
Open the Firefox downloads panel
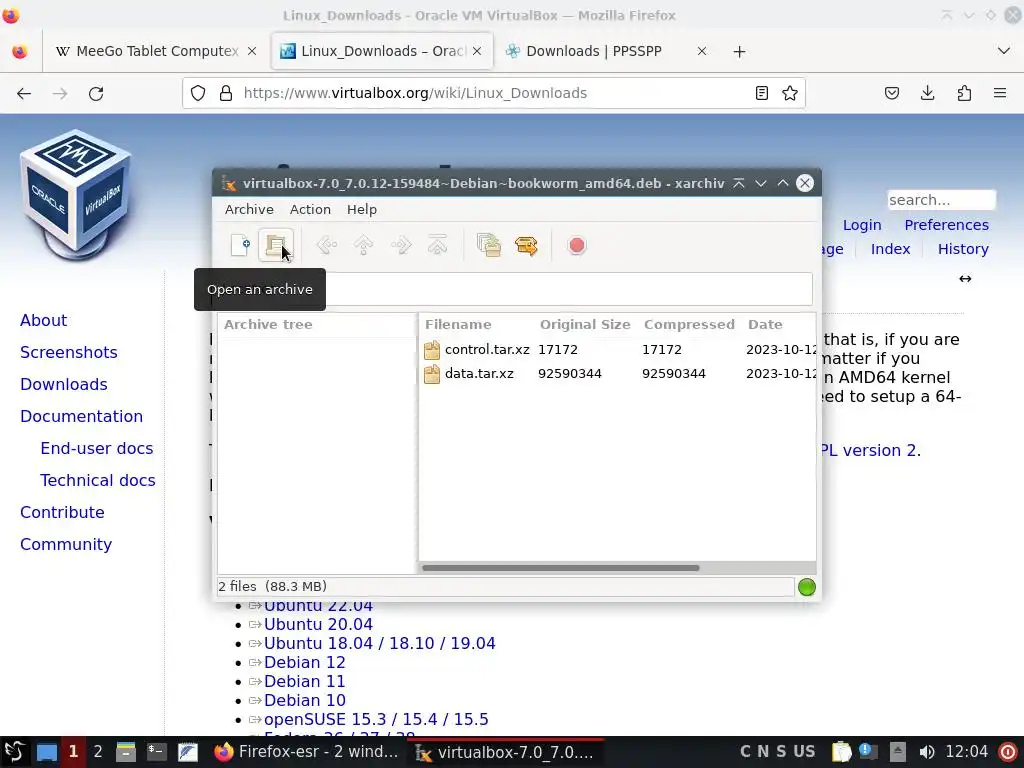click(x=927, y=93)
